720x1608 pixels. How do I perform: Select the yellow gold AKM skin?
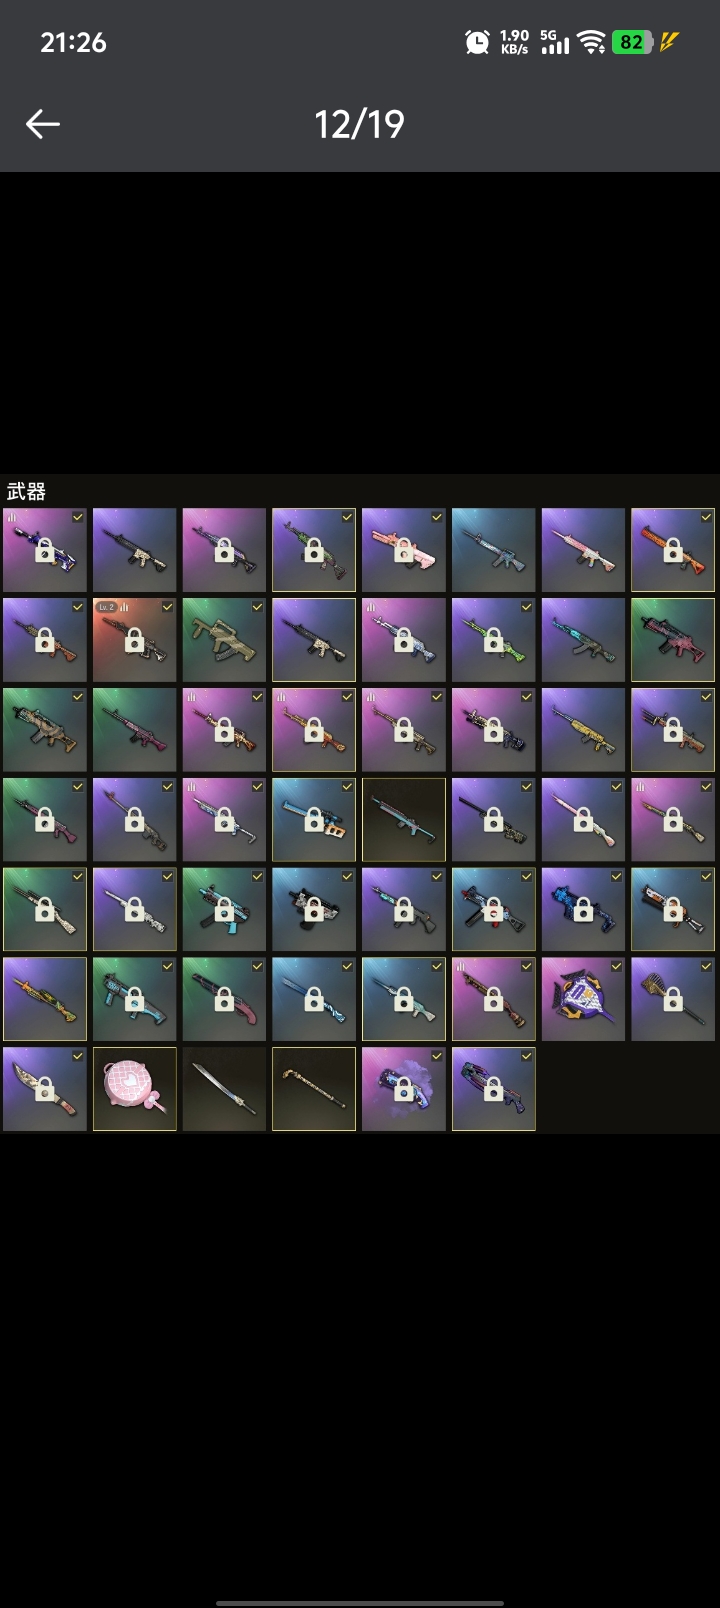583,730
